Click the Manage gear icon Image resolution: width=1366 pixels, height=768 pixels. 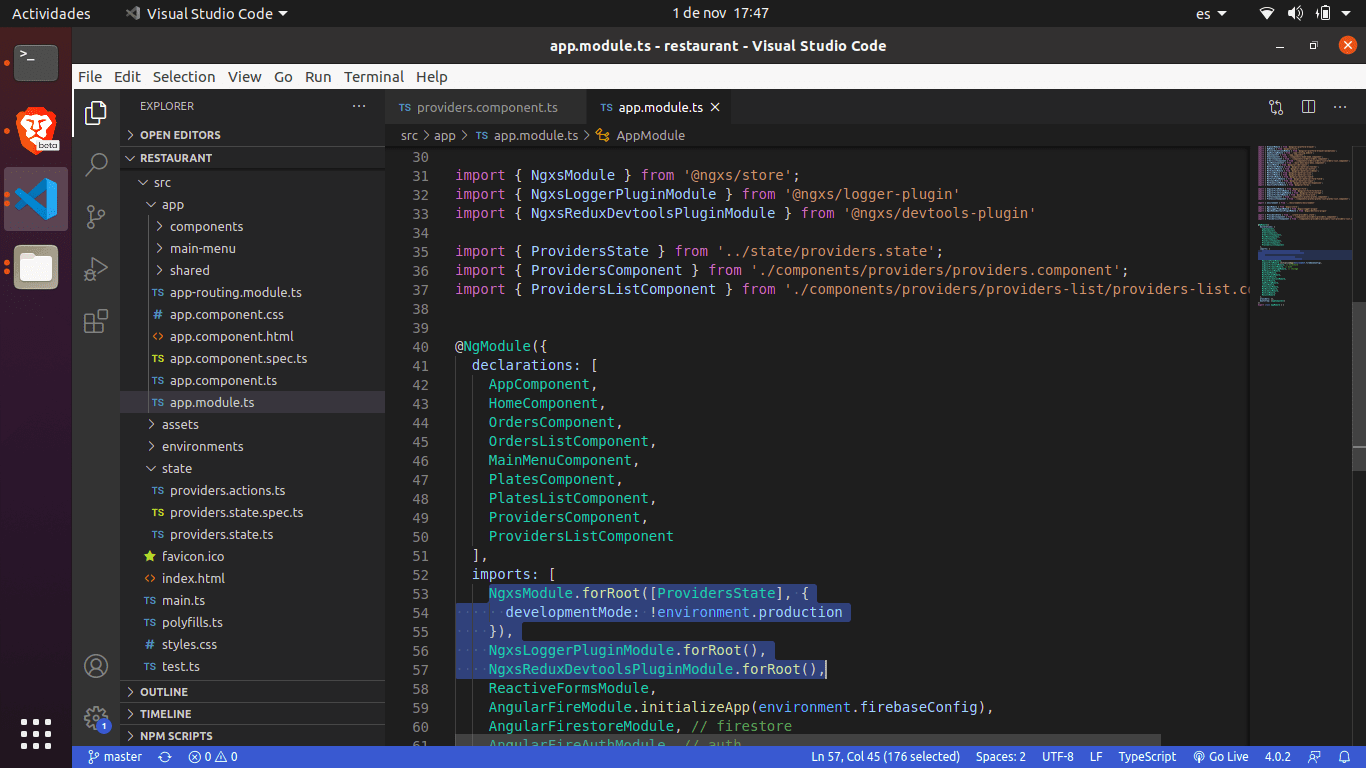pyautogui.click(x=96, y=718)
